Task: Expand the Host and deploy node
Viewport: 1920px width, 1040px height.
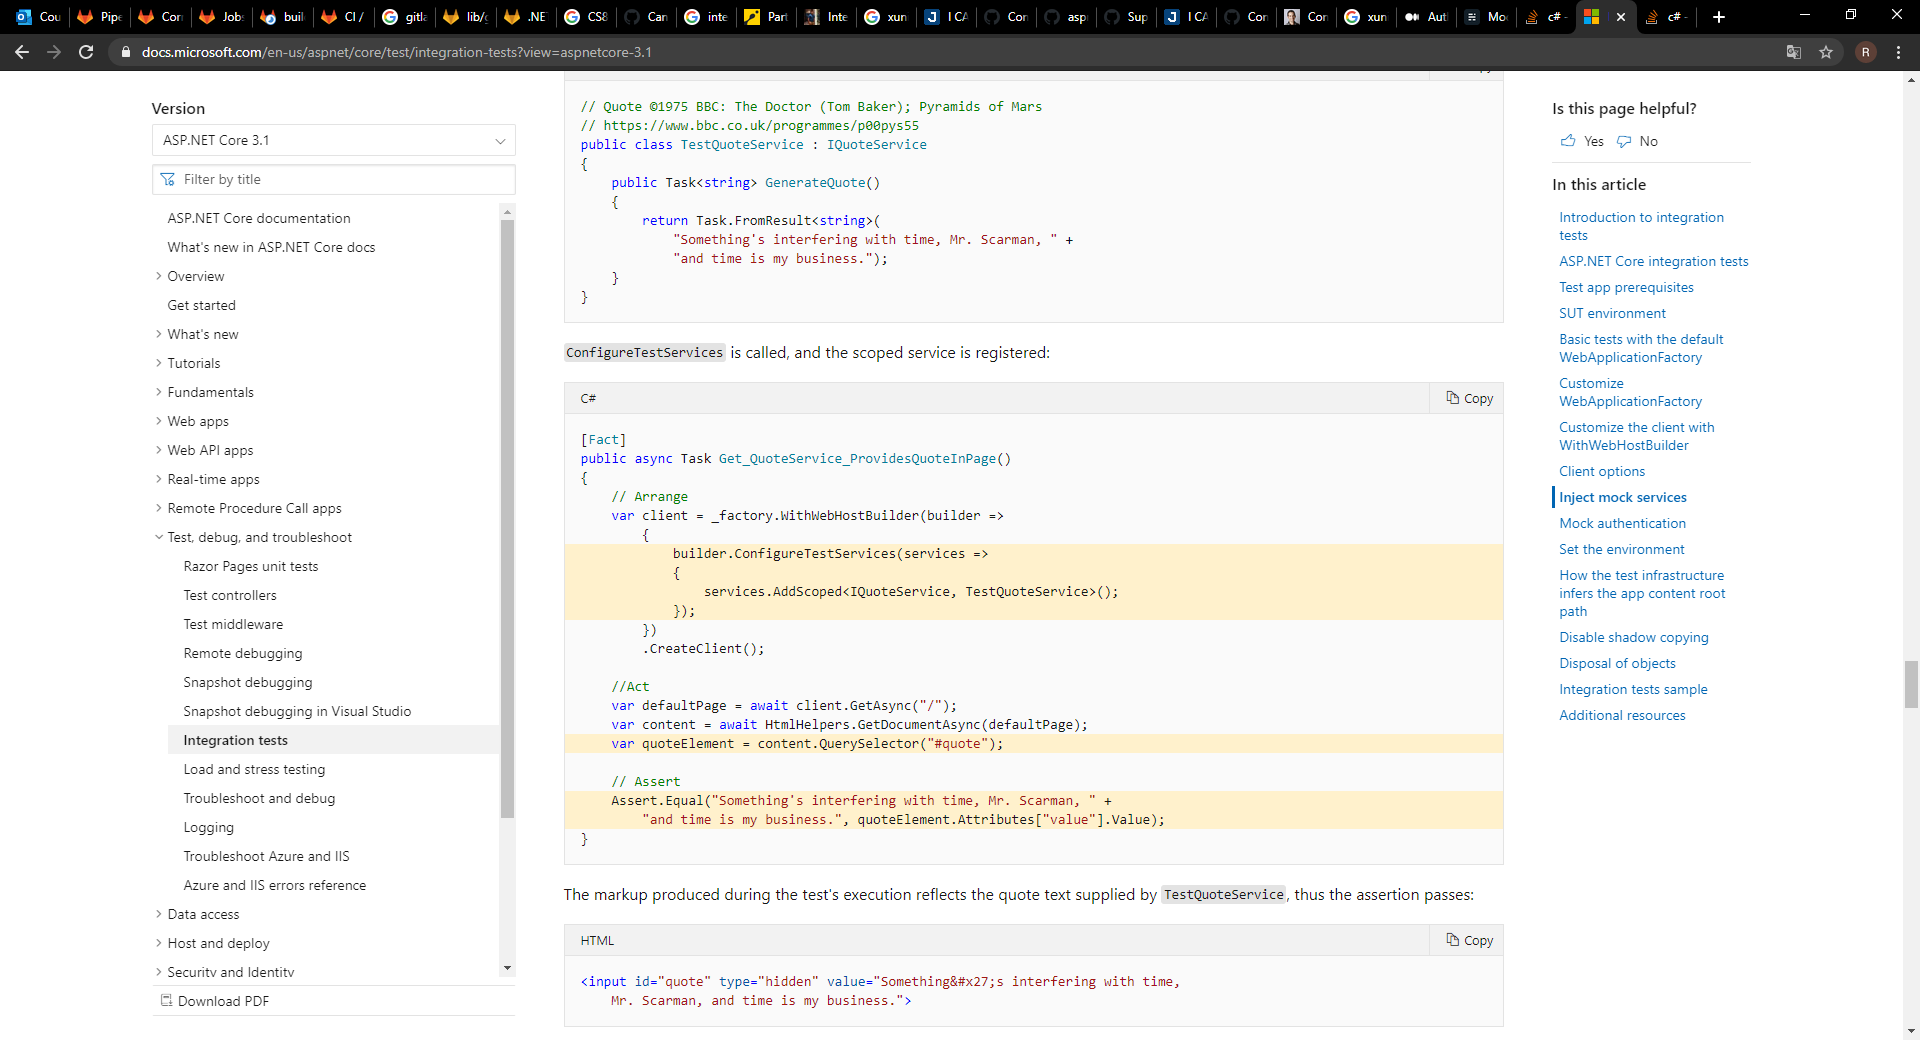Action: point(158,943)
